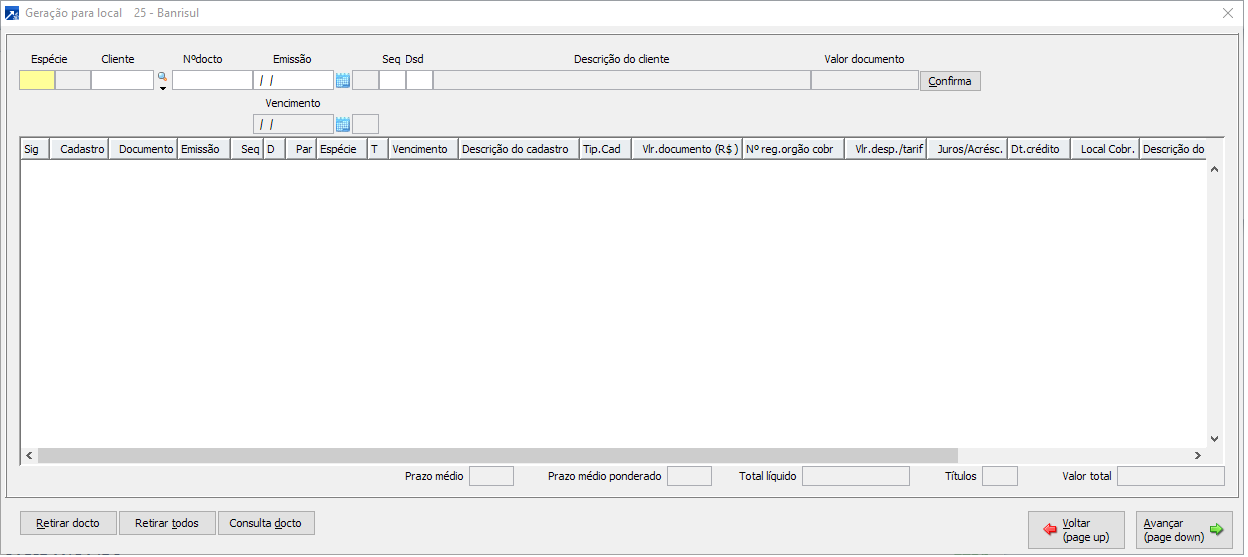Click vertical scrollbar down arrow

1215,438
